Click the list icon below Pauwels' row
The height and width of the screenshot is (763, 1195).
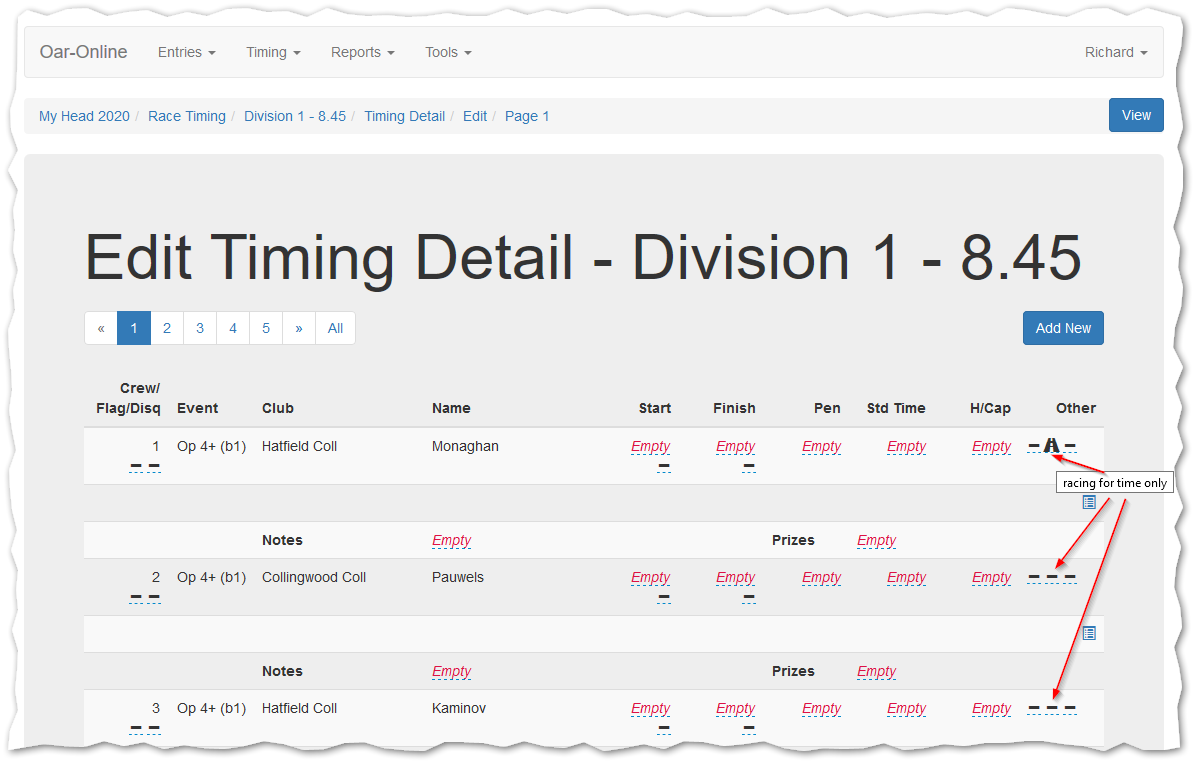[1089, 633]
